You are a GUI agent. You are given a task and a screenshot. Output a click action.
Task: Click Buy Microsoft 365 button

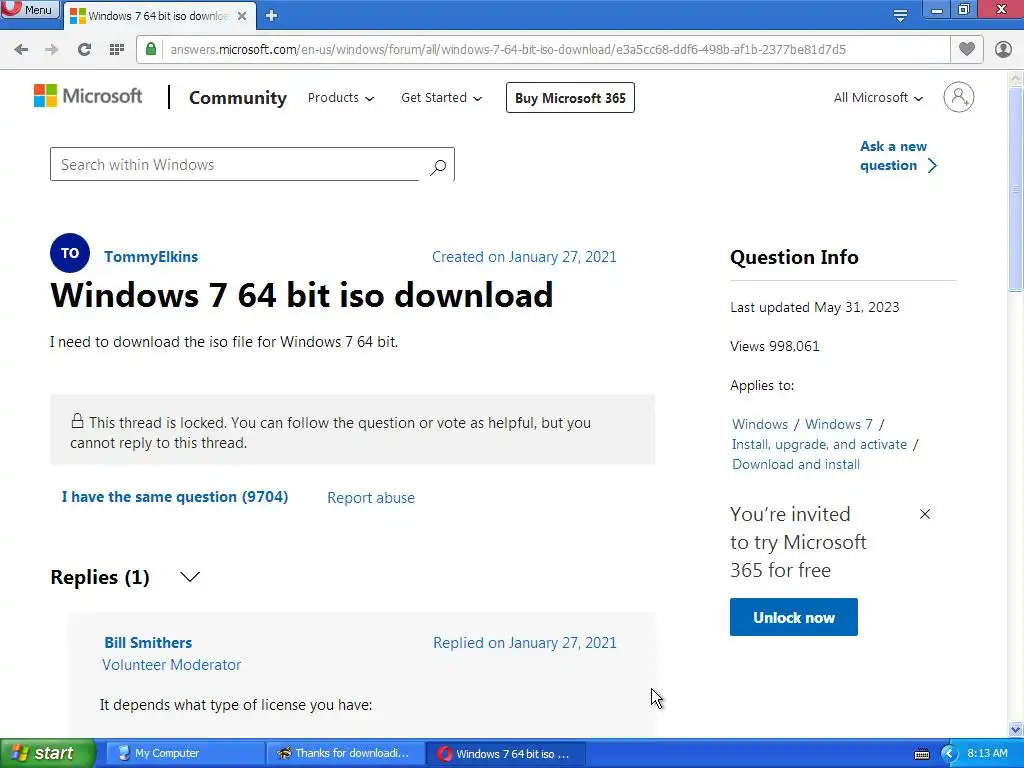(x=570, y=97)
